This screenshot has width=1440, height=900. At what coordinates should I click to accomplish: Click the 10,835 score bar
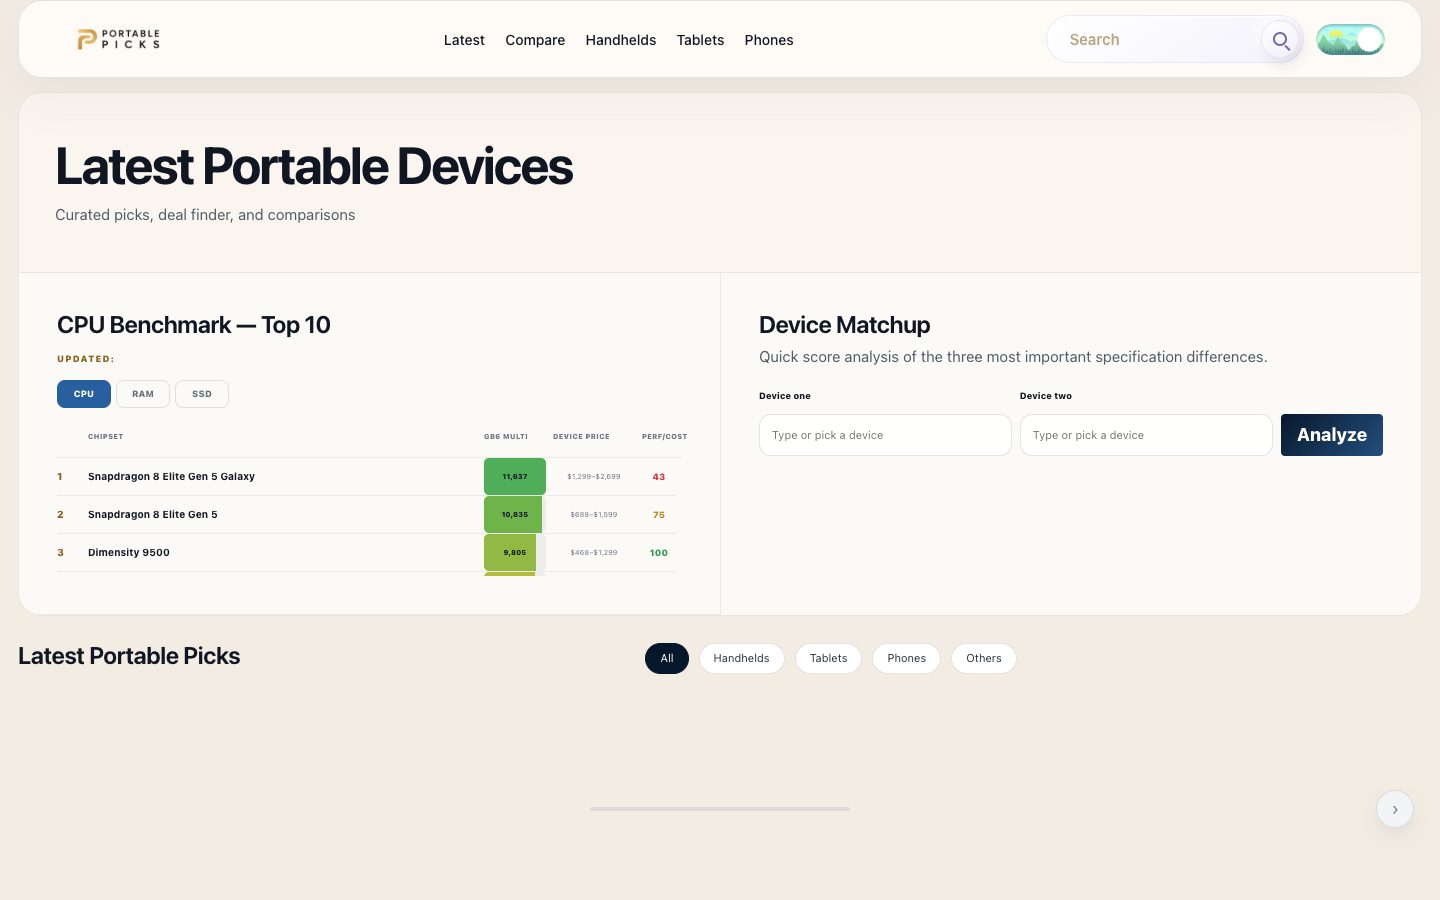[x=513, y=515]
